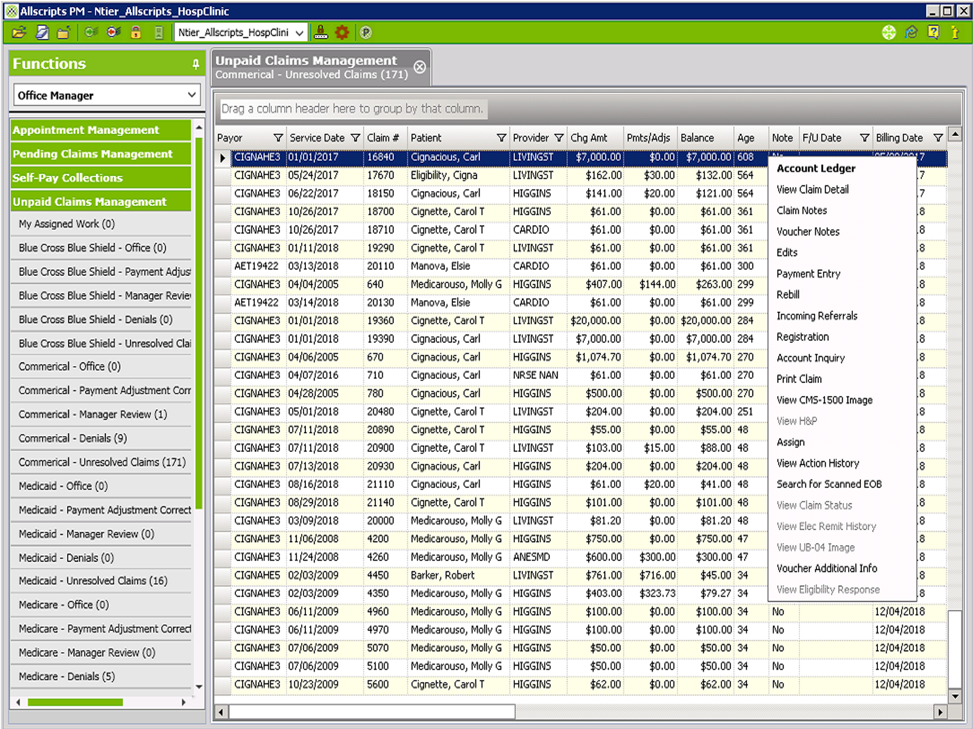Select View CMS-1500 Image menu entry
Image resolution: width=974 pixels, height=729 pixels.
(824, 400)
